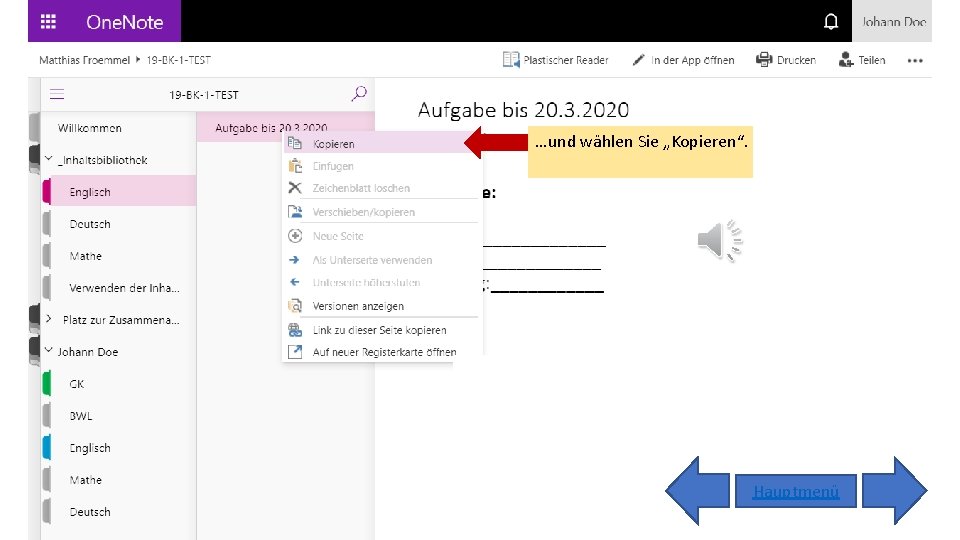Expand Platz zur Zusammena... section group
Image resolution: width=960 pixels, height=540 pixels.
[x=49, y=319]
